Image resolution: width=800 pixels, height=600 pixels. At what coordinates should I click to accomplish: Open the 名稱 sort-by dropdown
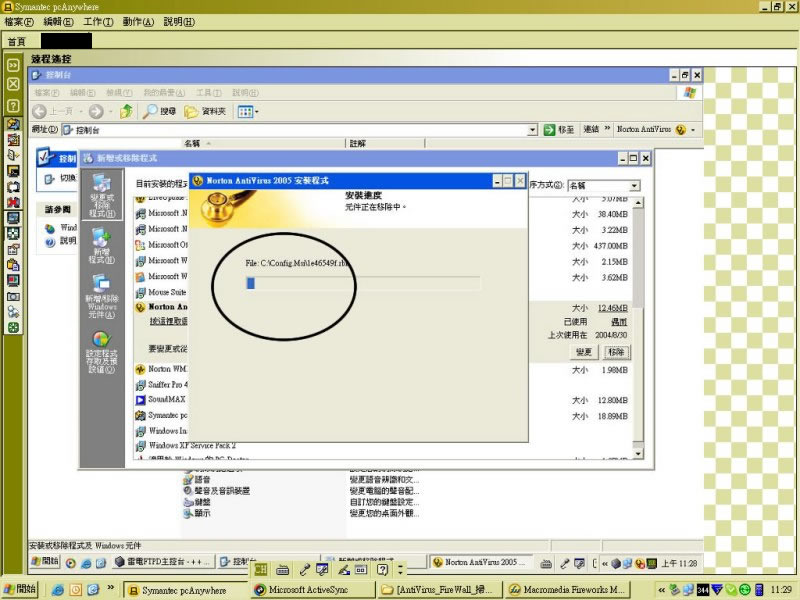click(634, 186)
